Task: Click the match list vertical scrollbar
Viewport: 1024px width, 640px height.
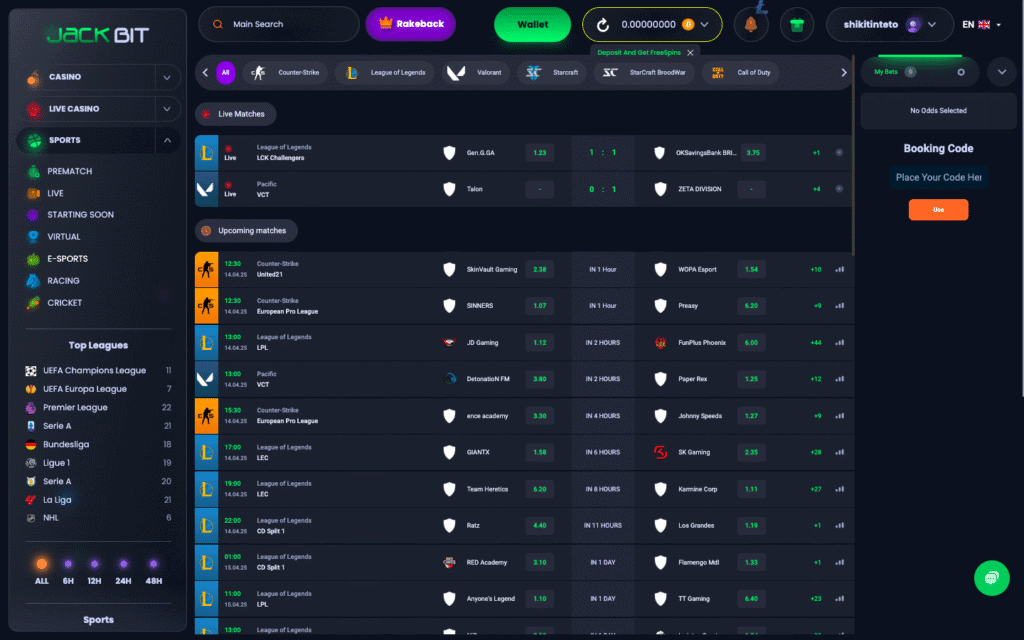Action: (852, 155)
